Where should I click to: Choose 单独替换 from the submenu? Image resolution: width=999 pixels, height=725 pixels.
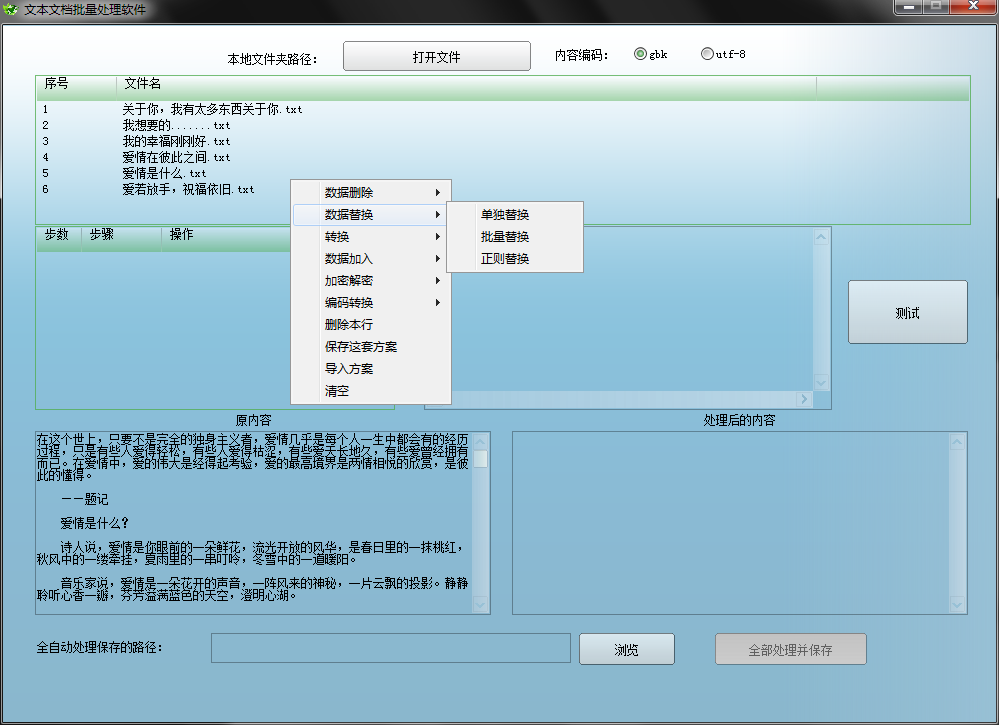[505, 215]
